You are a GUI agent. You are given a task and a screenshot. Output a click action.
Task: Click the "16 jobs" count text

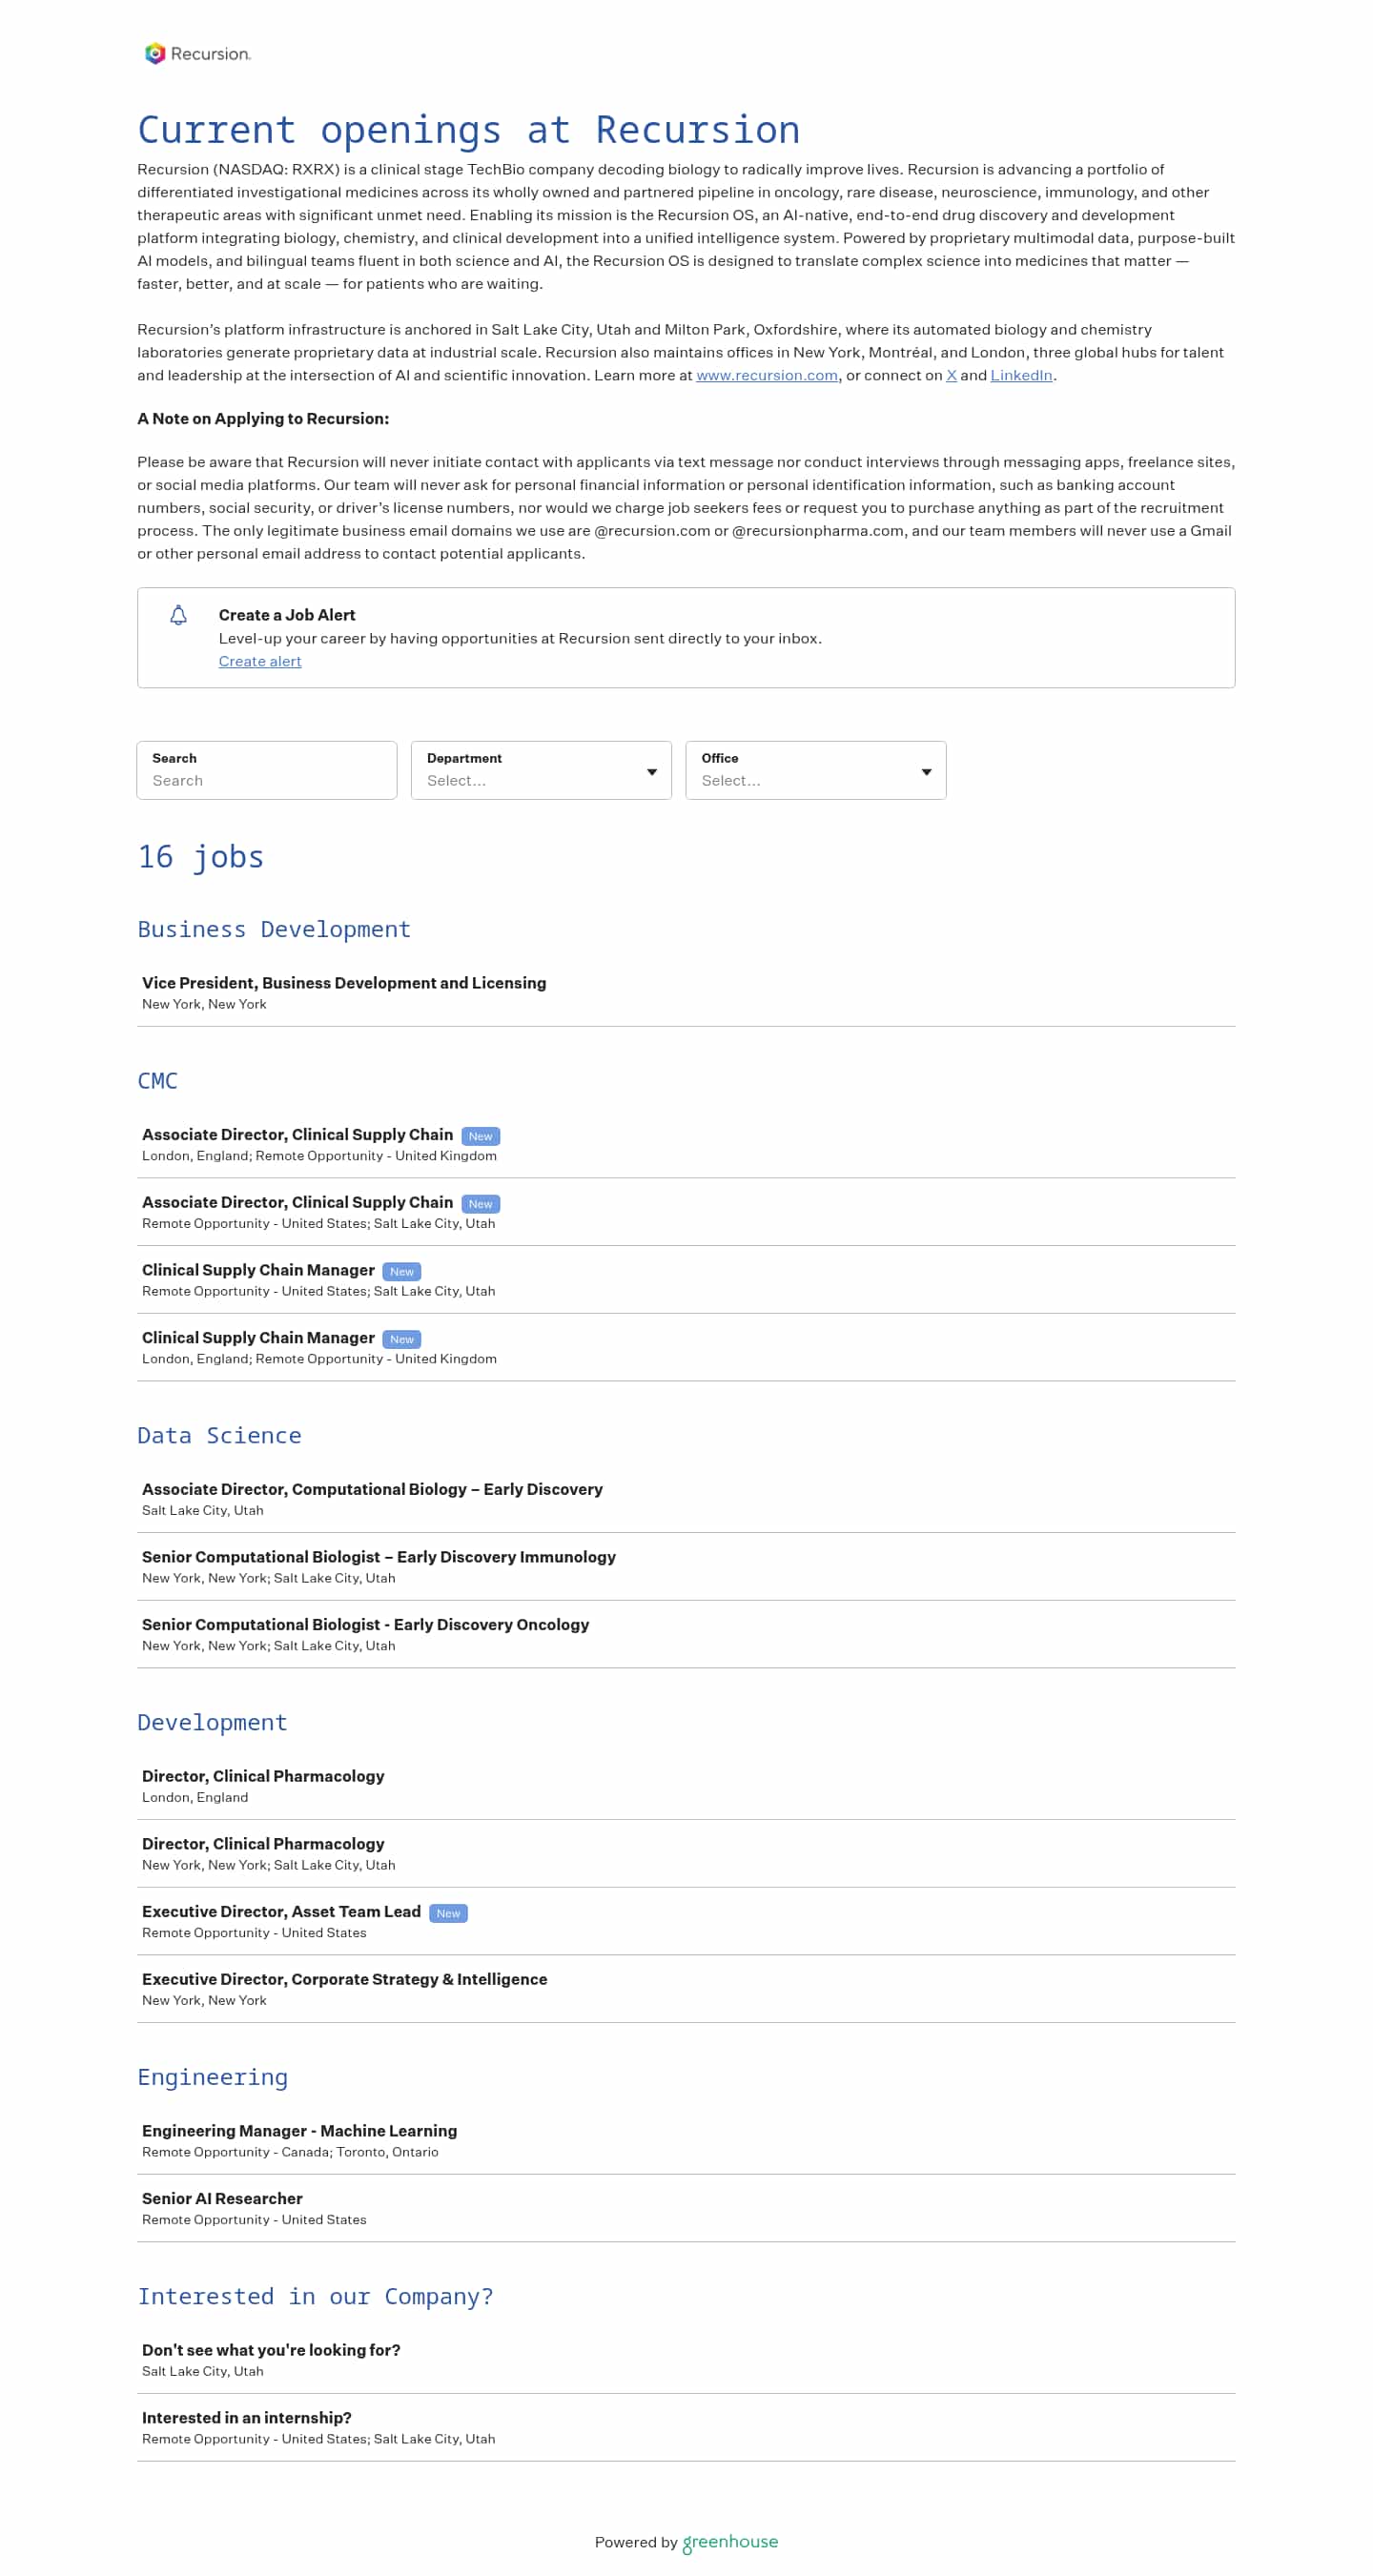point(201,857)
